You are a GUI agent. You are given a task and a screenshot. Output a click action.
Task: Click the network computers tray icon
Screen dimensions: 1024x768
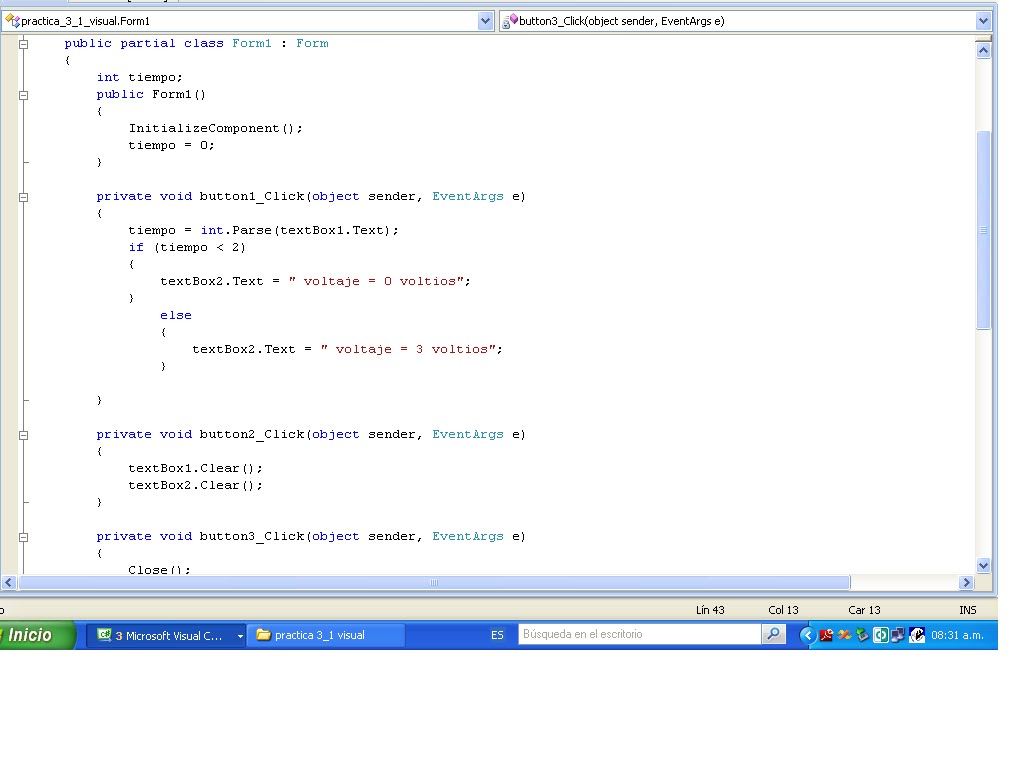pos(898,635)
